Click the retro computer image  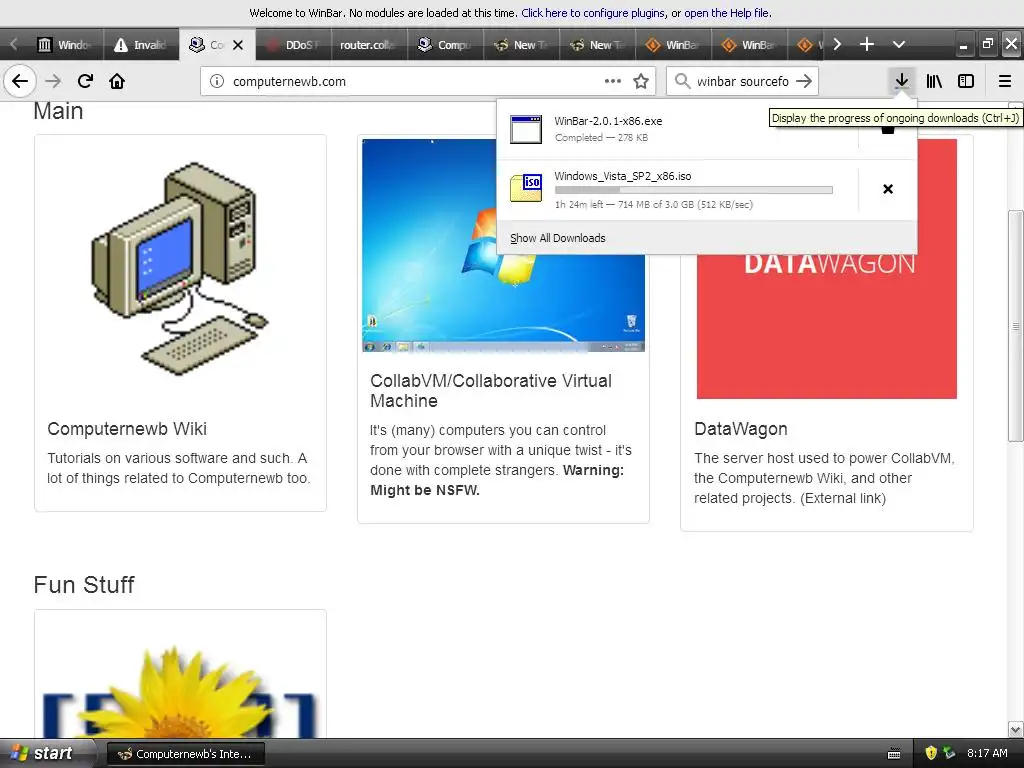[180, 268]
